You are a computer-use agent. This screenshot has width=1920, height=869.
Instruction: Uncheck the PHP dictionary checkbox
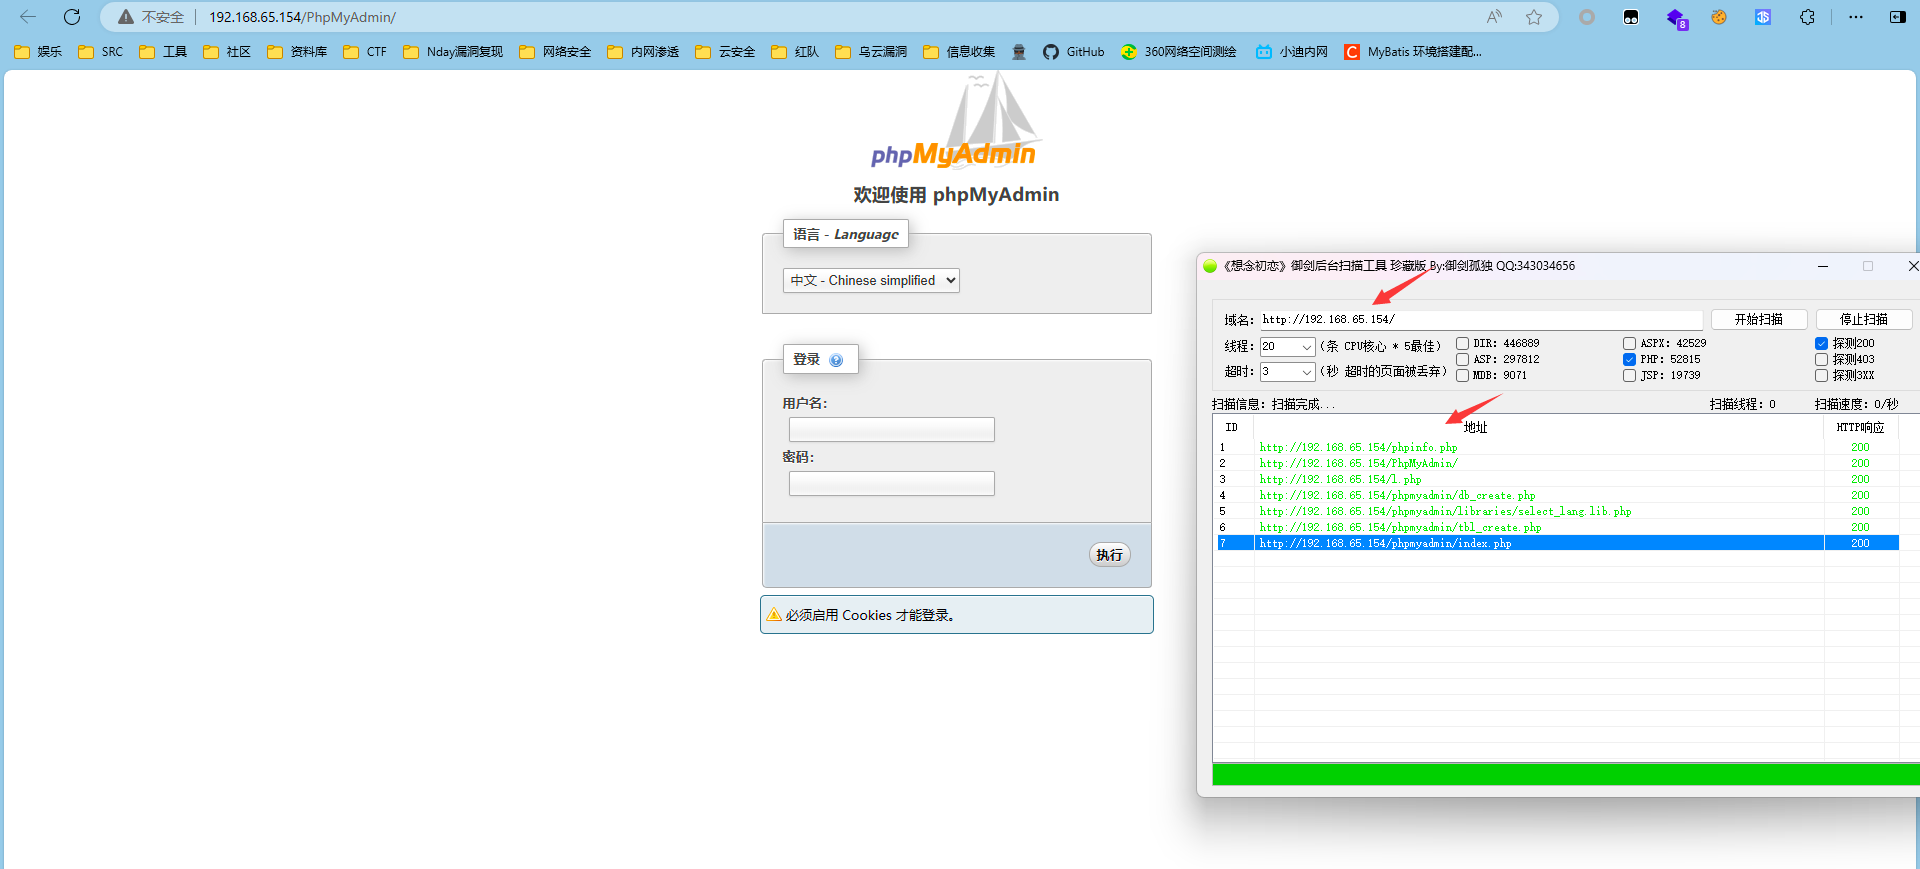tap(1629, 360)
